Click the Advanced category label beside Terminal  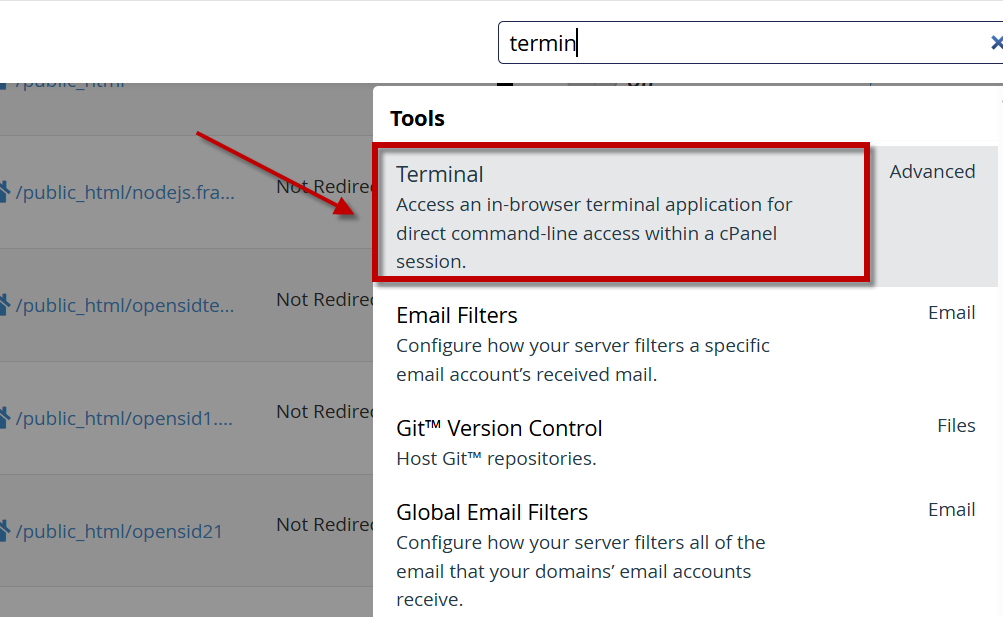point(932,172)
